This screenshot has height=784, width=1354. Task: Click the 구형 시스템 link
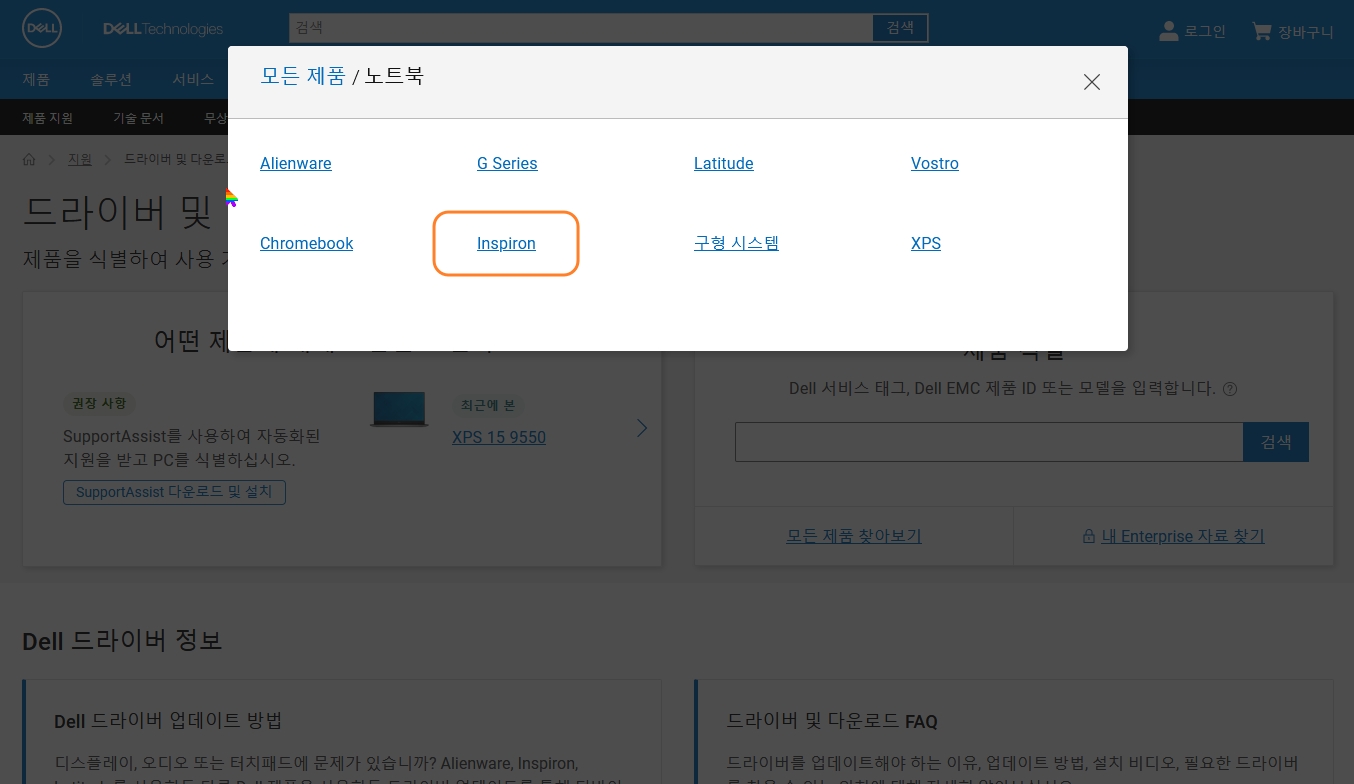click(x=736, y=243)
